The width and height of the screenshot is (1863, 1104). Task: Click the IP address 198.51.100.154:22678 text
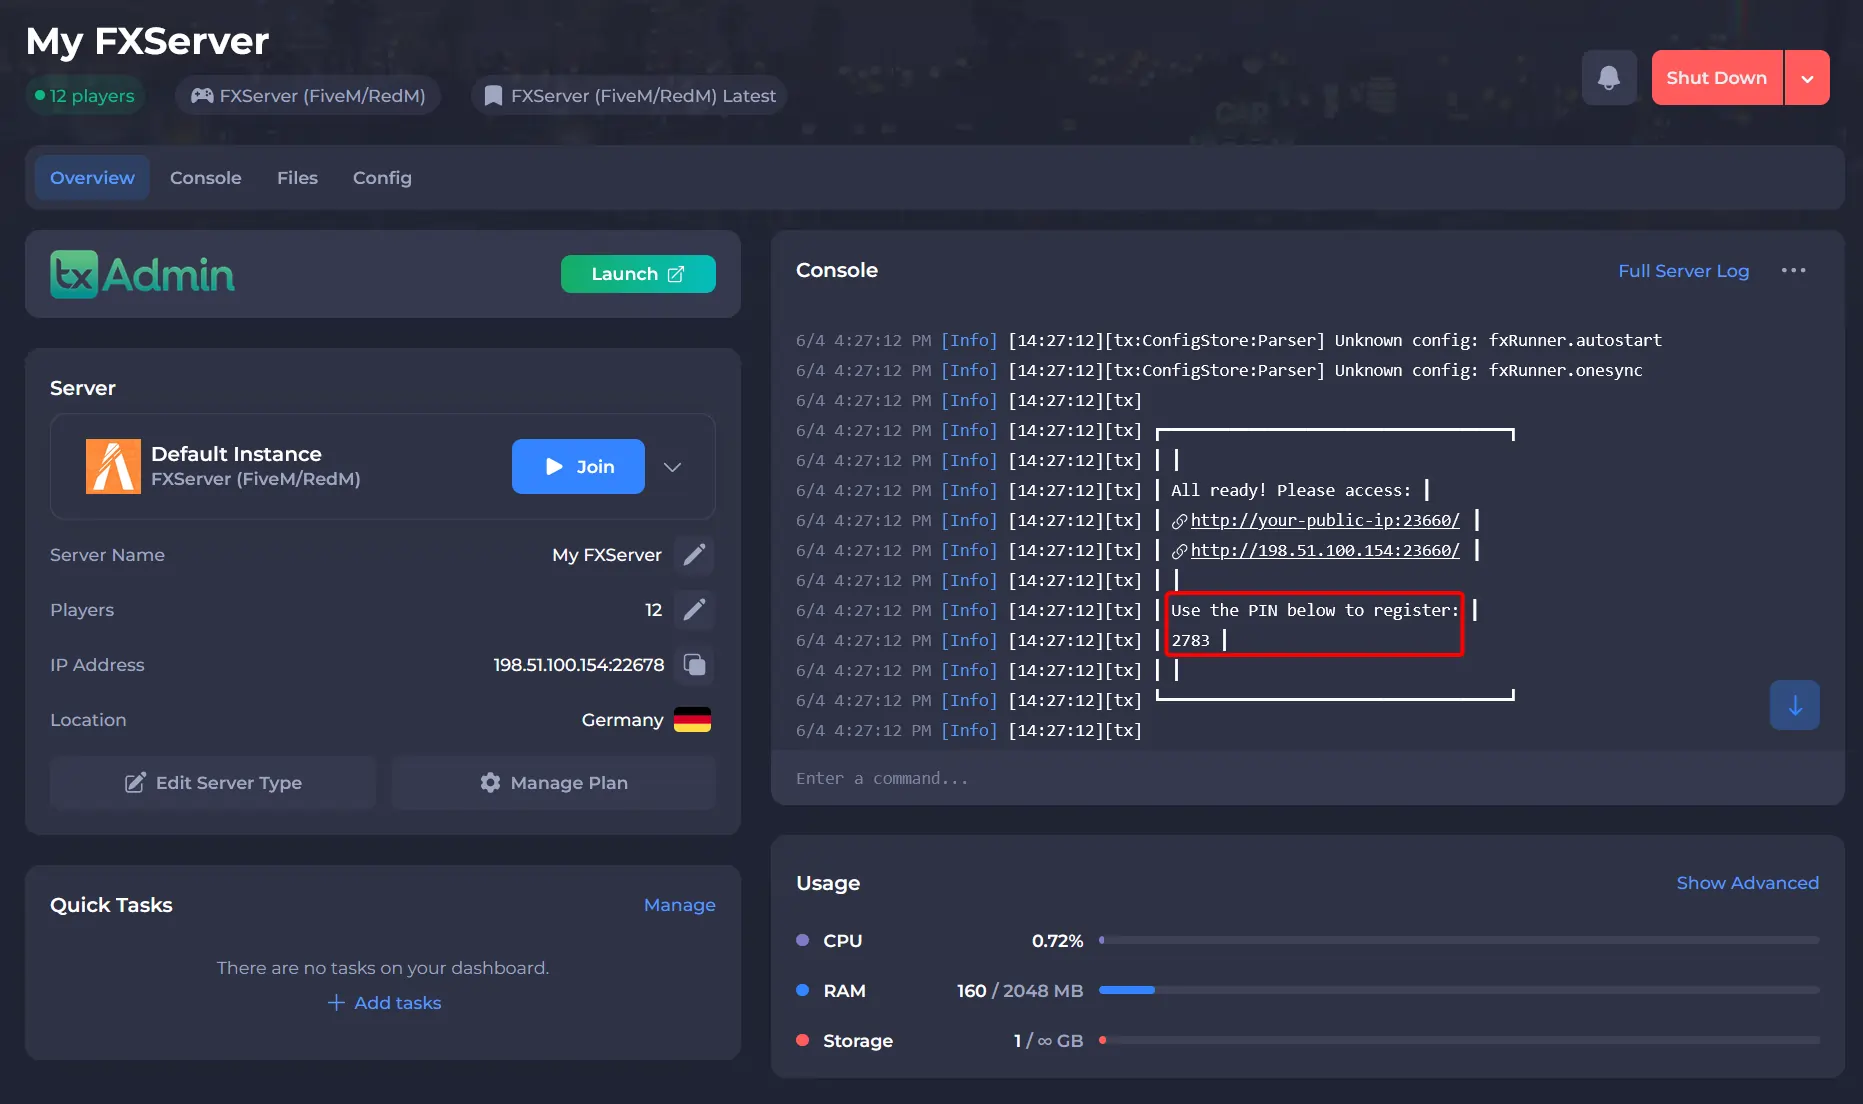coord(579,665)
